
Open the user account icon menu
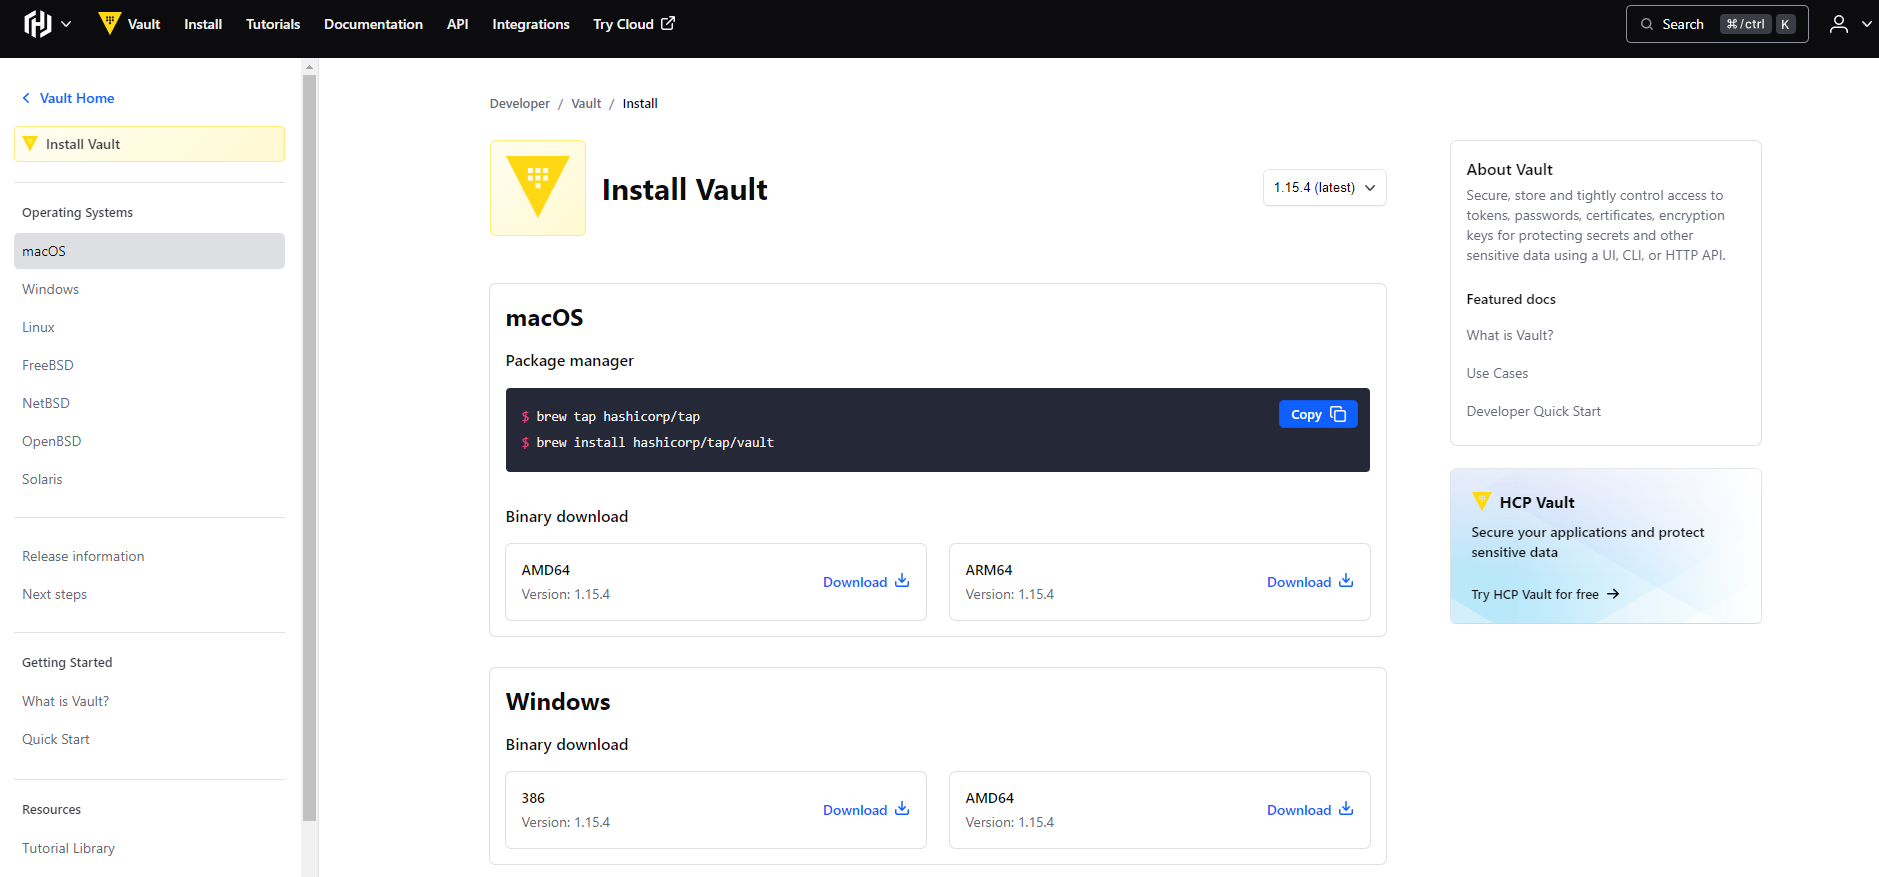1838,24
